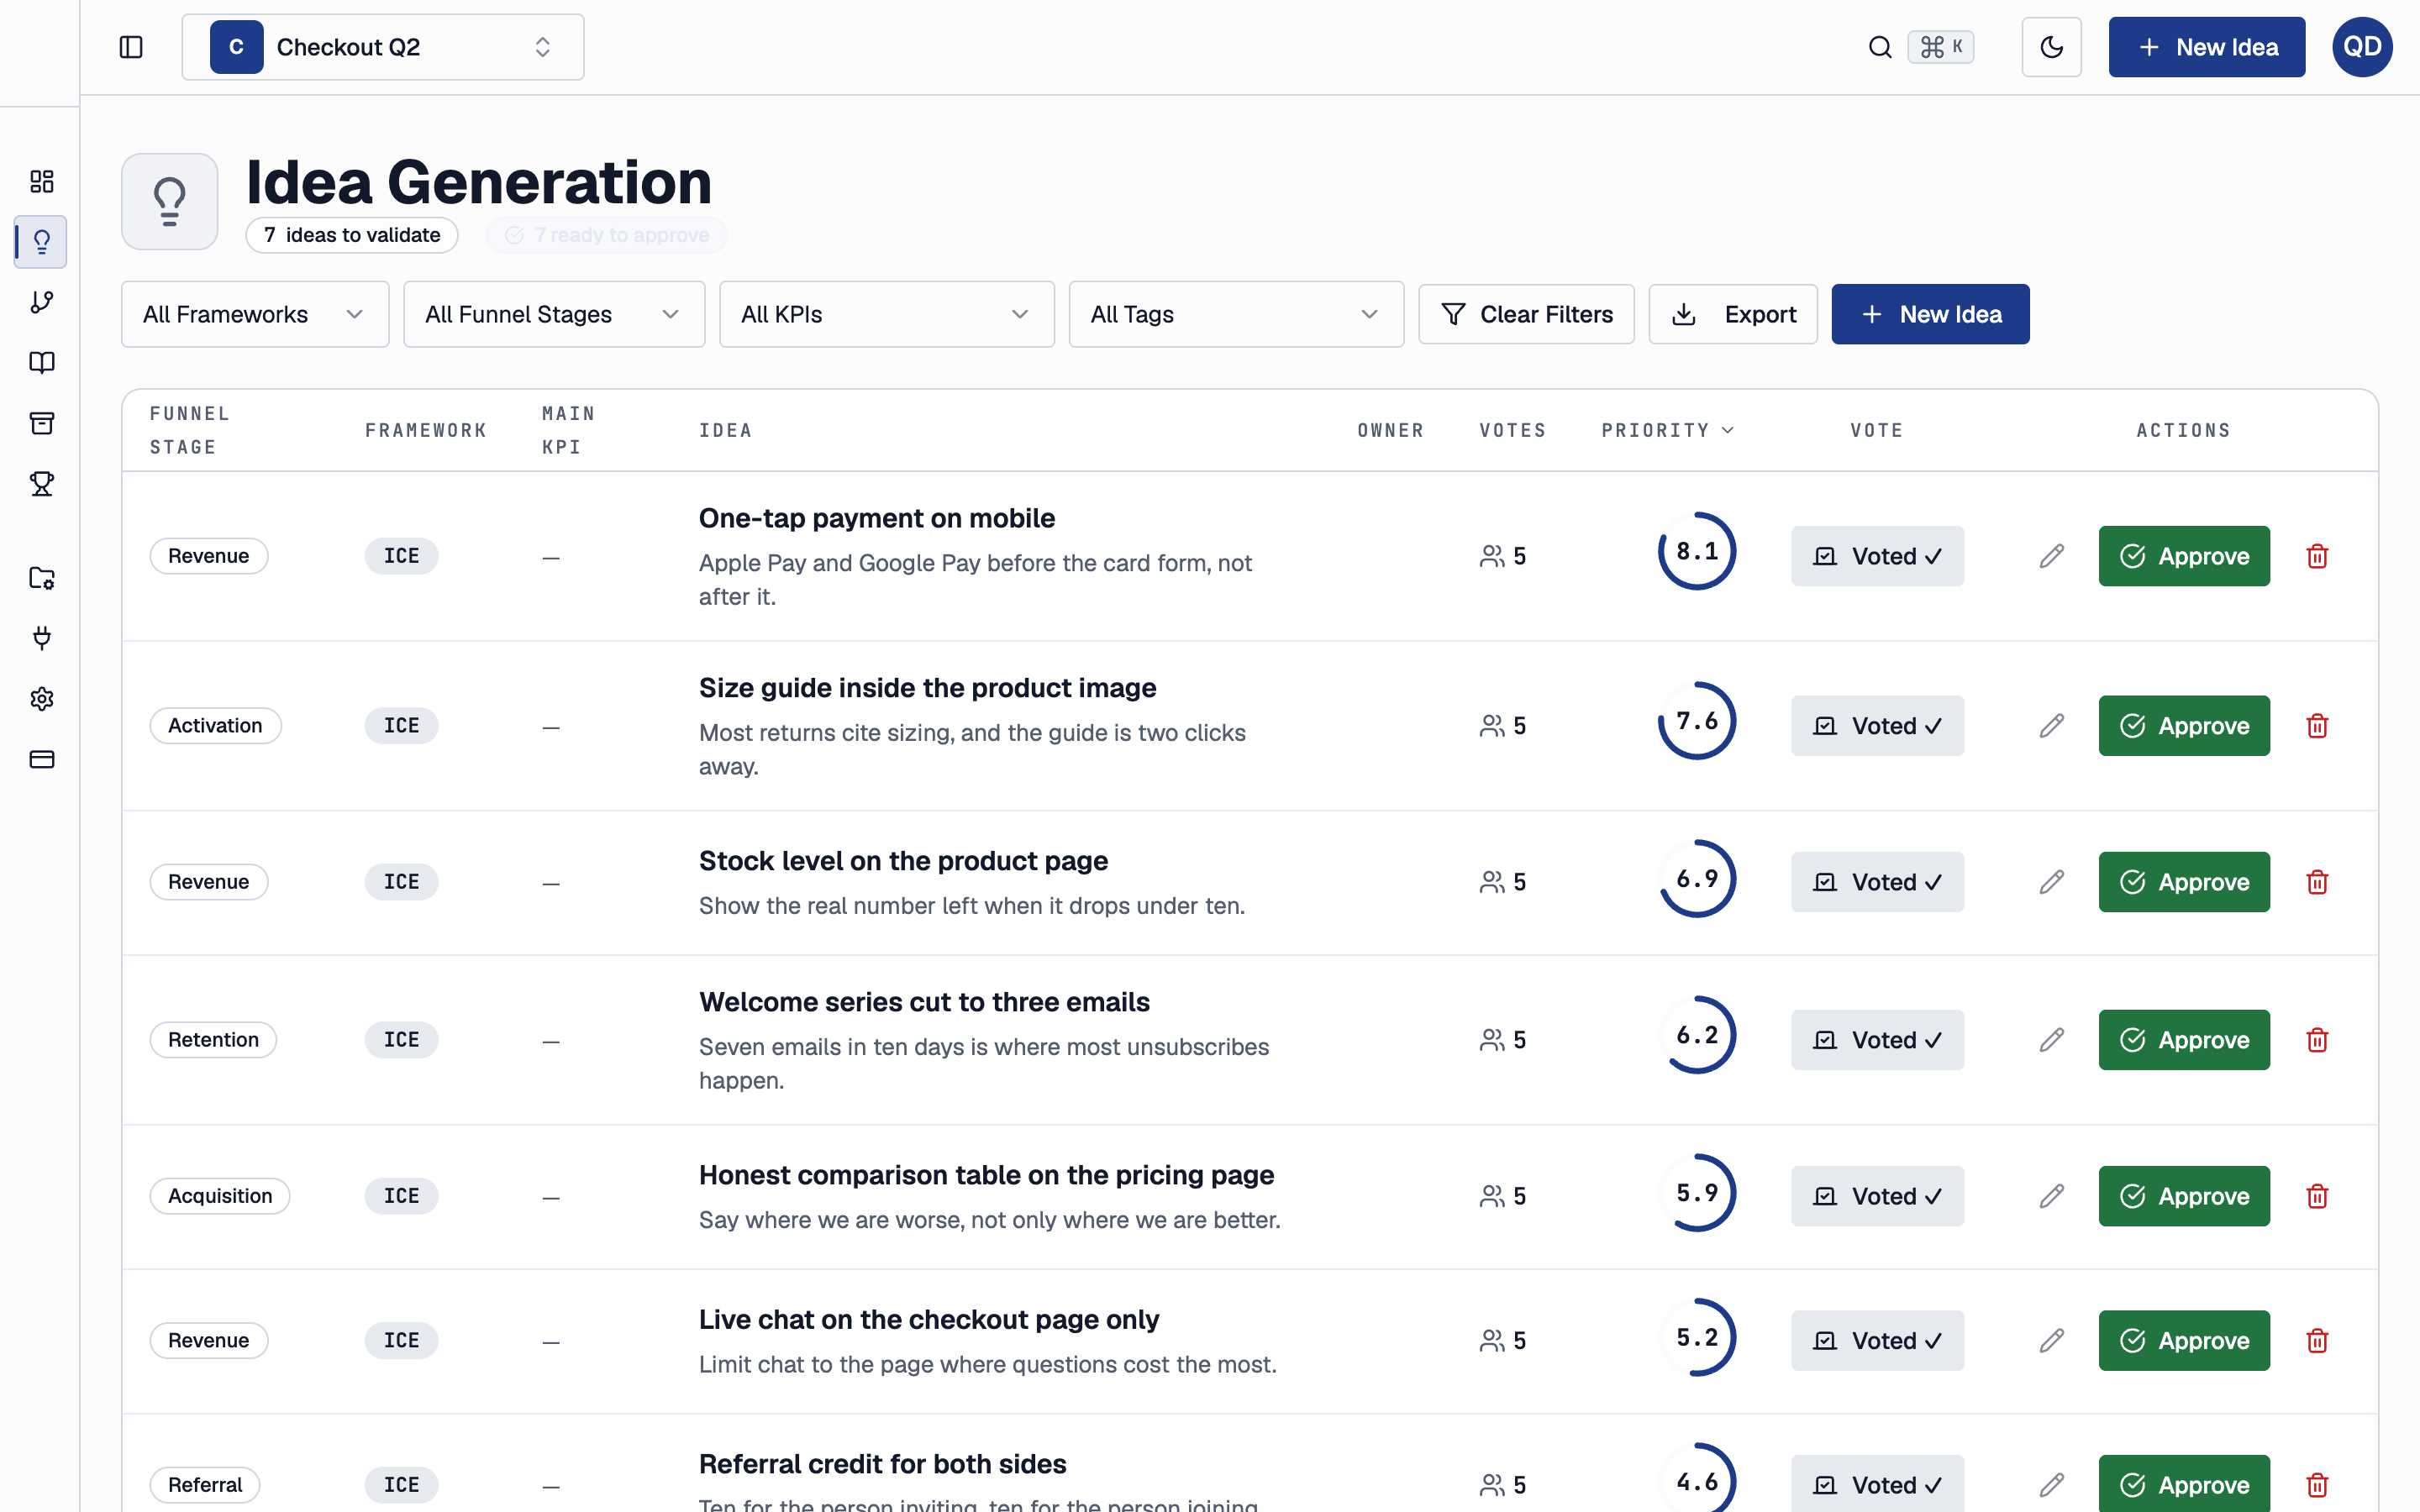Toggle the sidebar panel icon
The image size is (2420, 1512).
[x=131, y=47]
